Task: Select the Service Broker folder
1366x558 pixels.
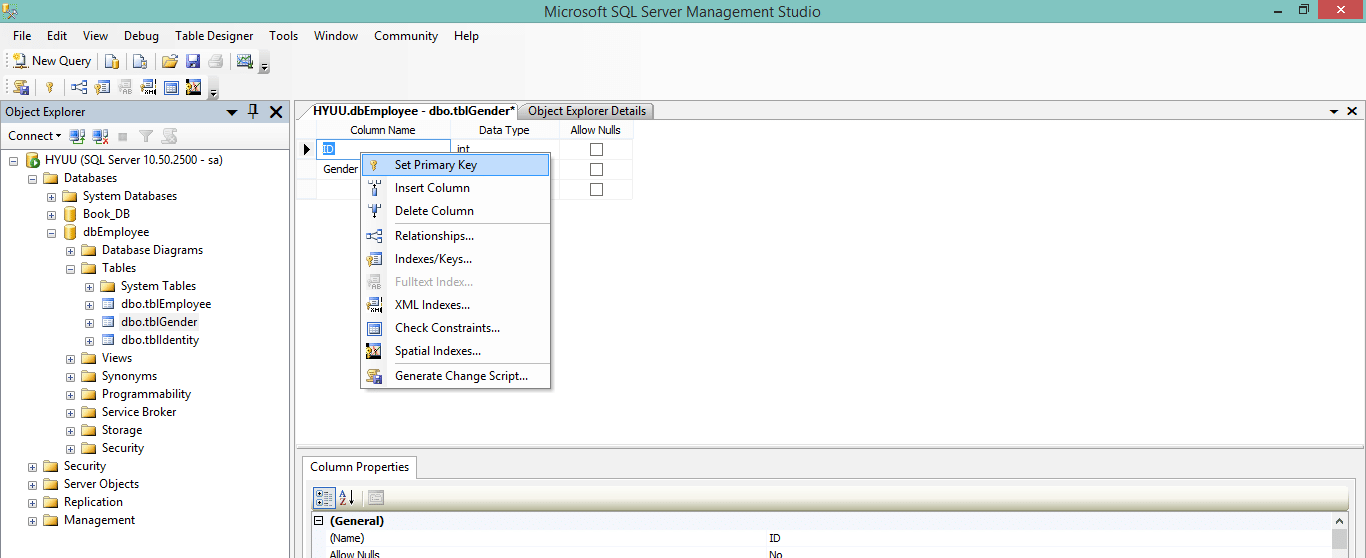Action: (x=139, y=412)
